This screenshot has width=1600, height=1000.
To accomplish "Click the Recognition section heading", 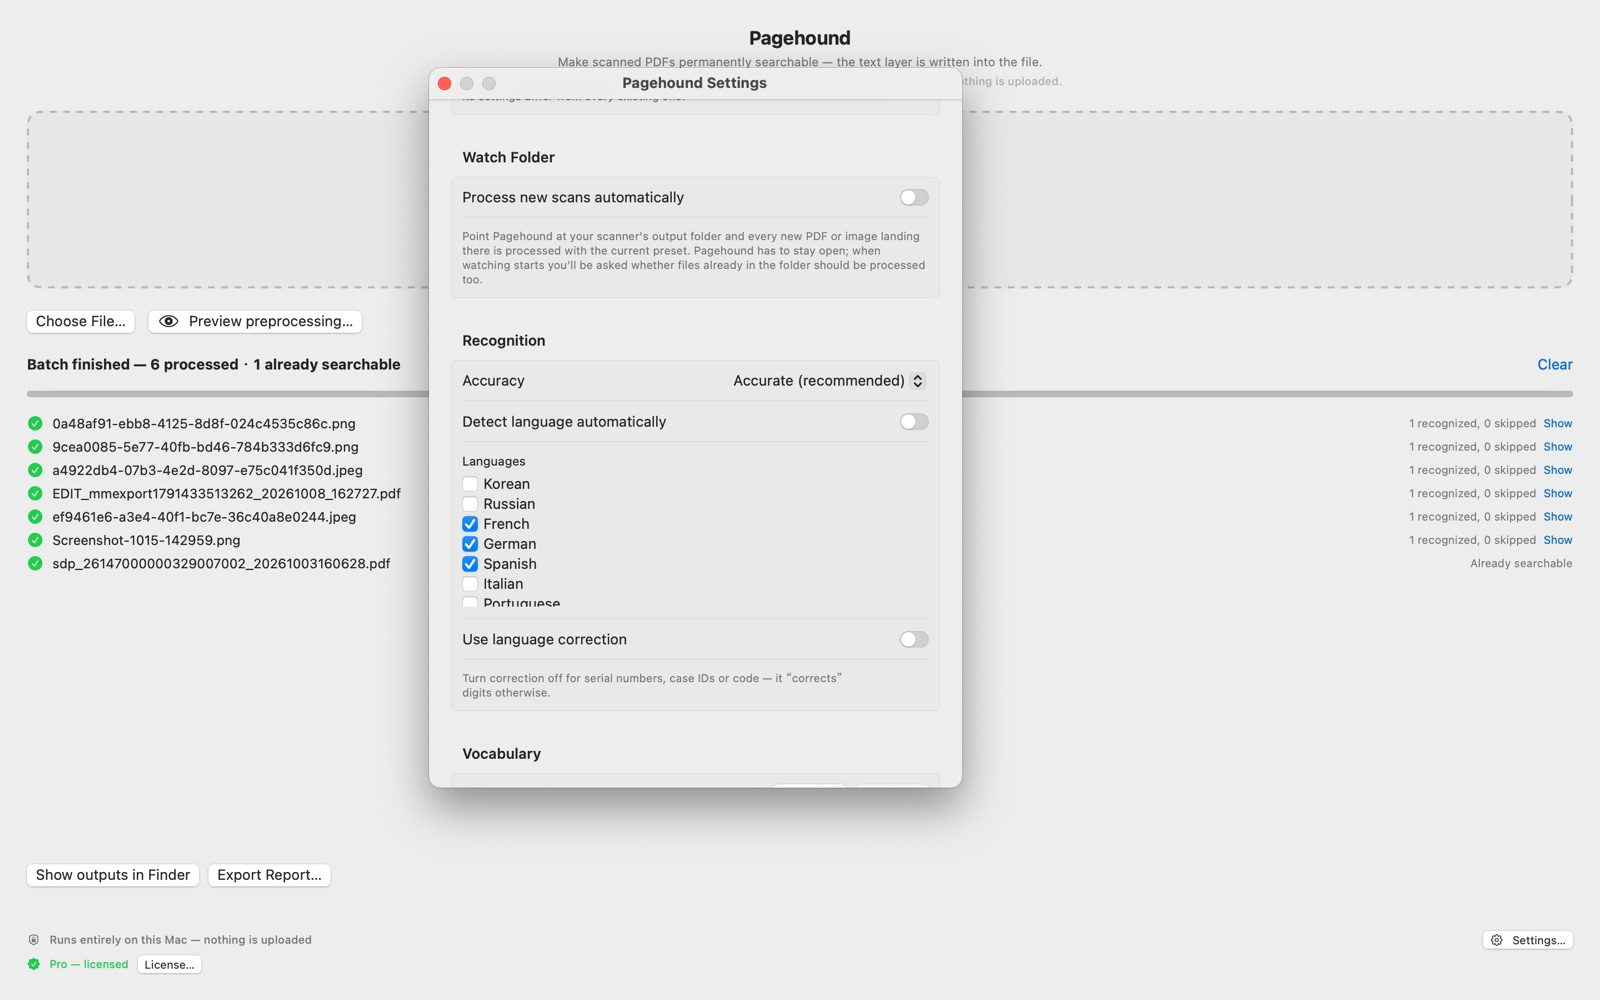I will point(504,341).
